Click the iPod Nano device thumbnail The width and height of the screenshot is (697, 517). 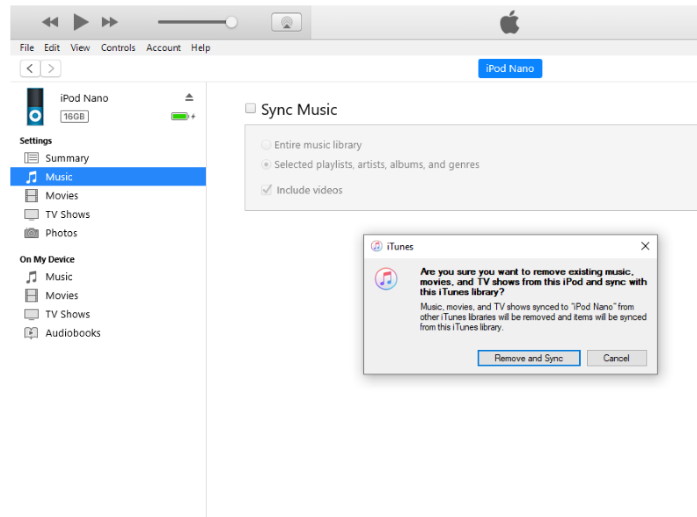click(x=35, y=107)
